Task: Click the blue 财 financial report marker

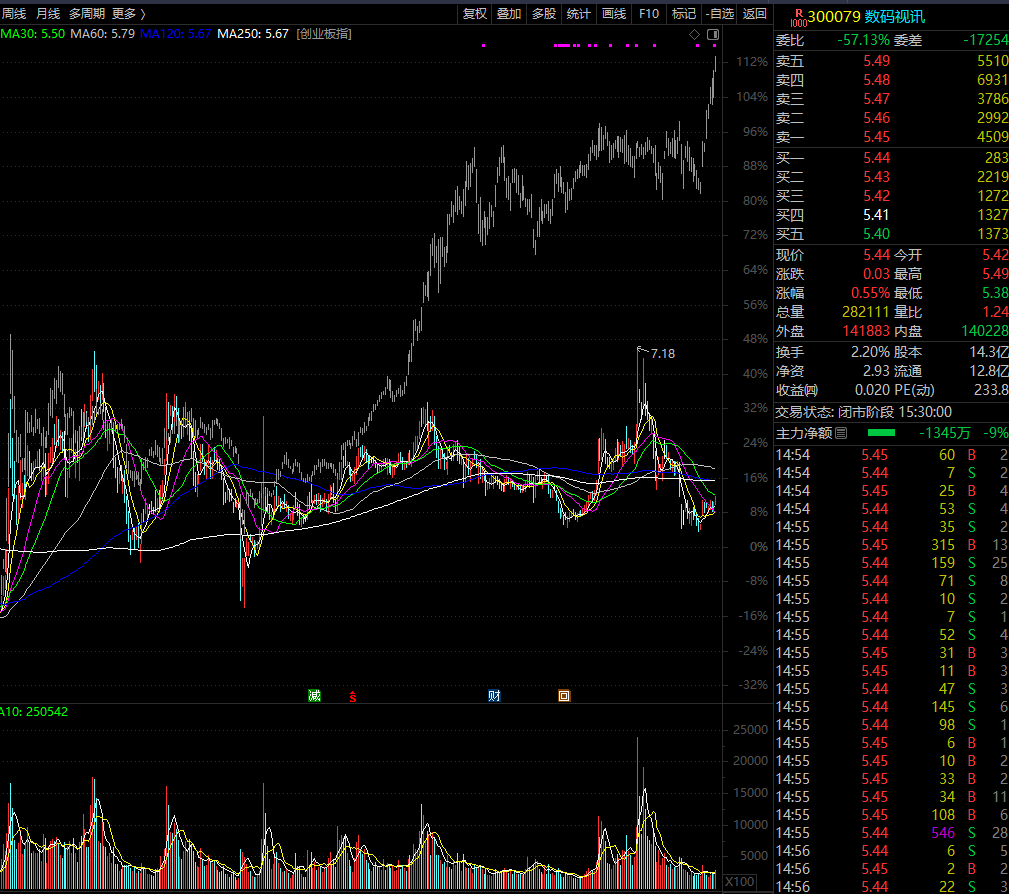Action: pos(494,696)
